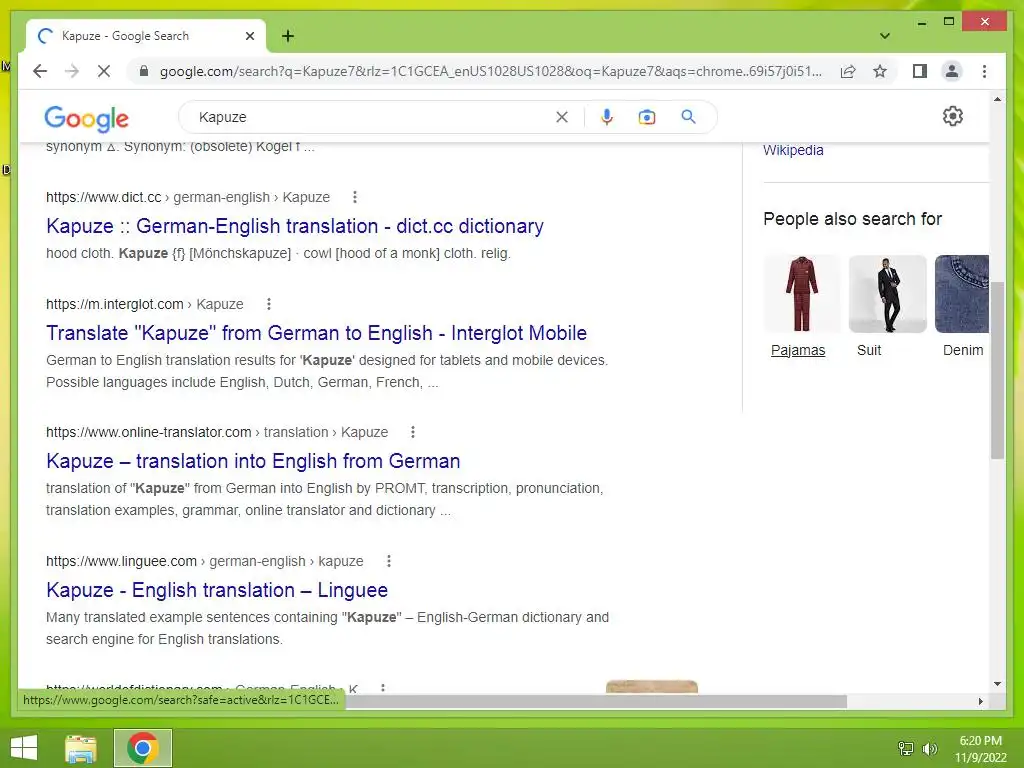Screen dimensions: 1024x768
Task: Click the https://www.online-translator.com breadcrumb URL
Action: pos(148,432)
